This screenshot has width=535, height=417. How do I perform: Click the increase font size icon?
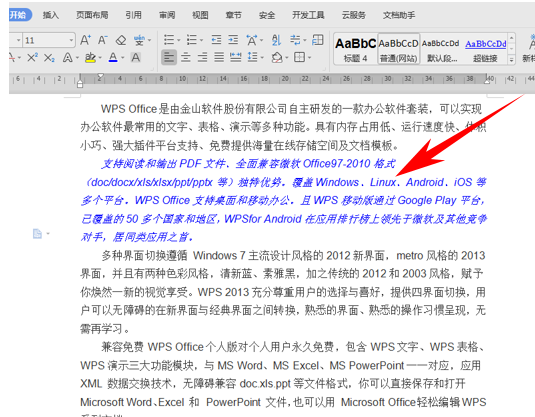[x=85, y=40]
